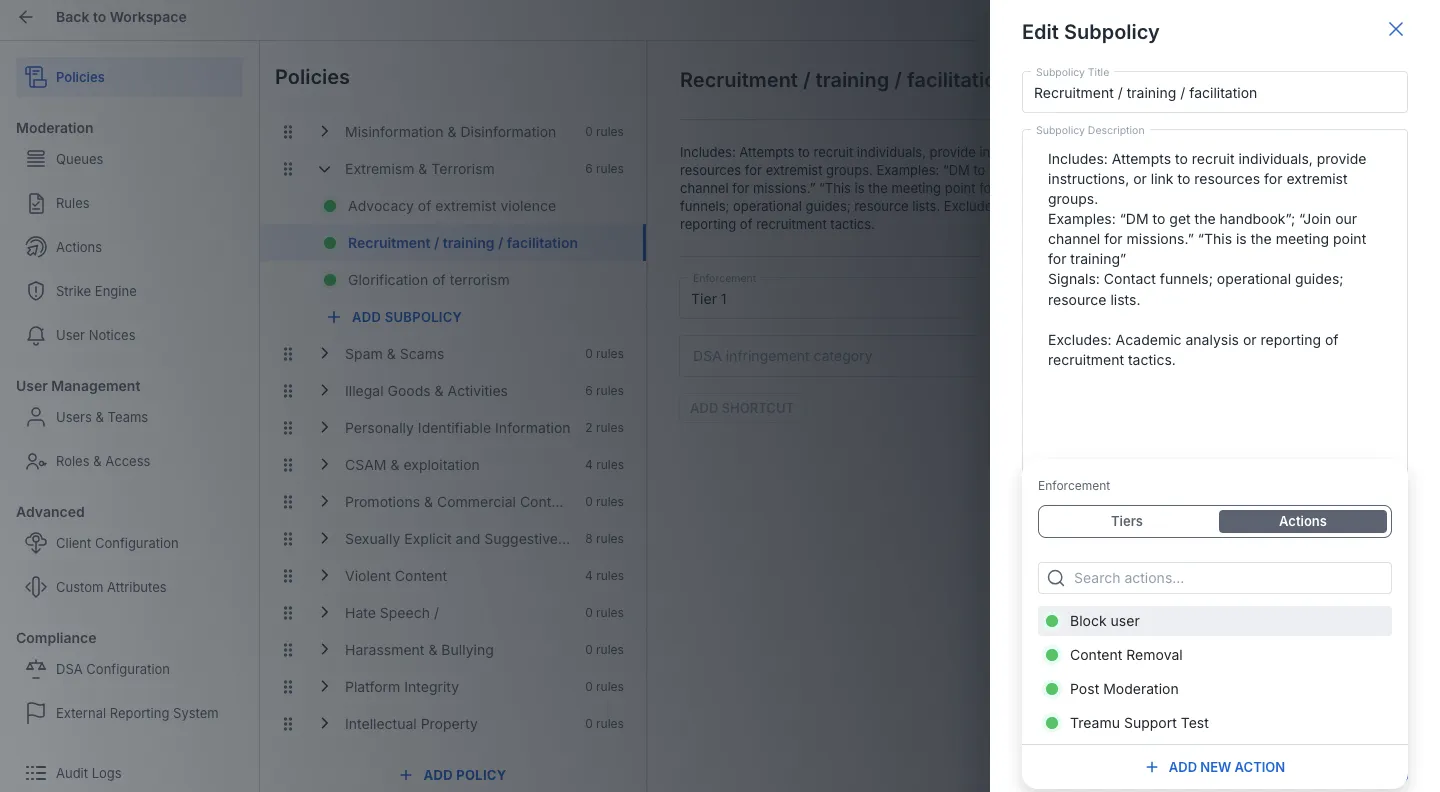The image size is (1440, 792).
Task: Click Back to Workspace link
Action: [121, 17]
